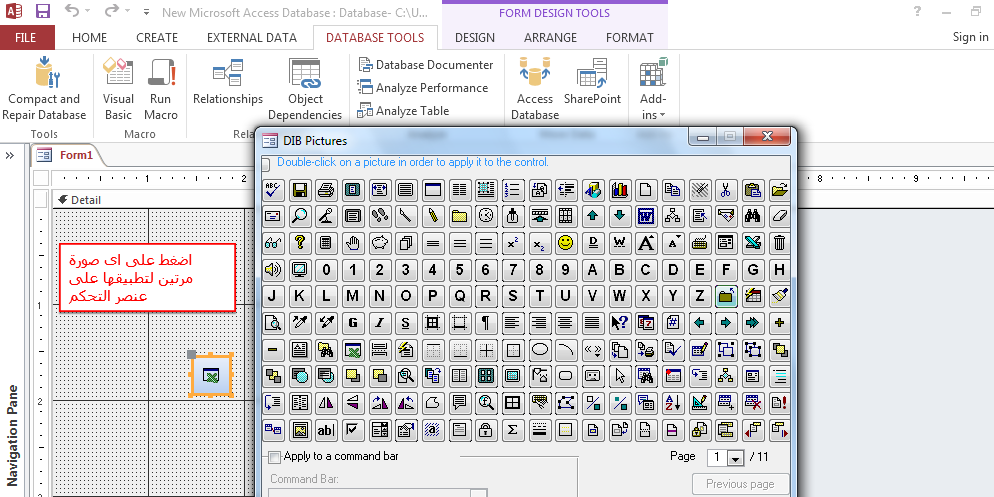The height and width of the screenshot is (497, 994).
Task: Select the printer picture in DIB Pictures
Action: point(326,190)
